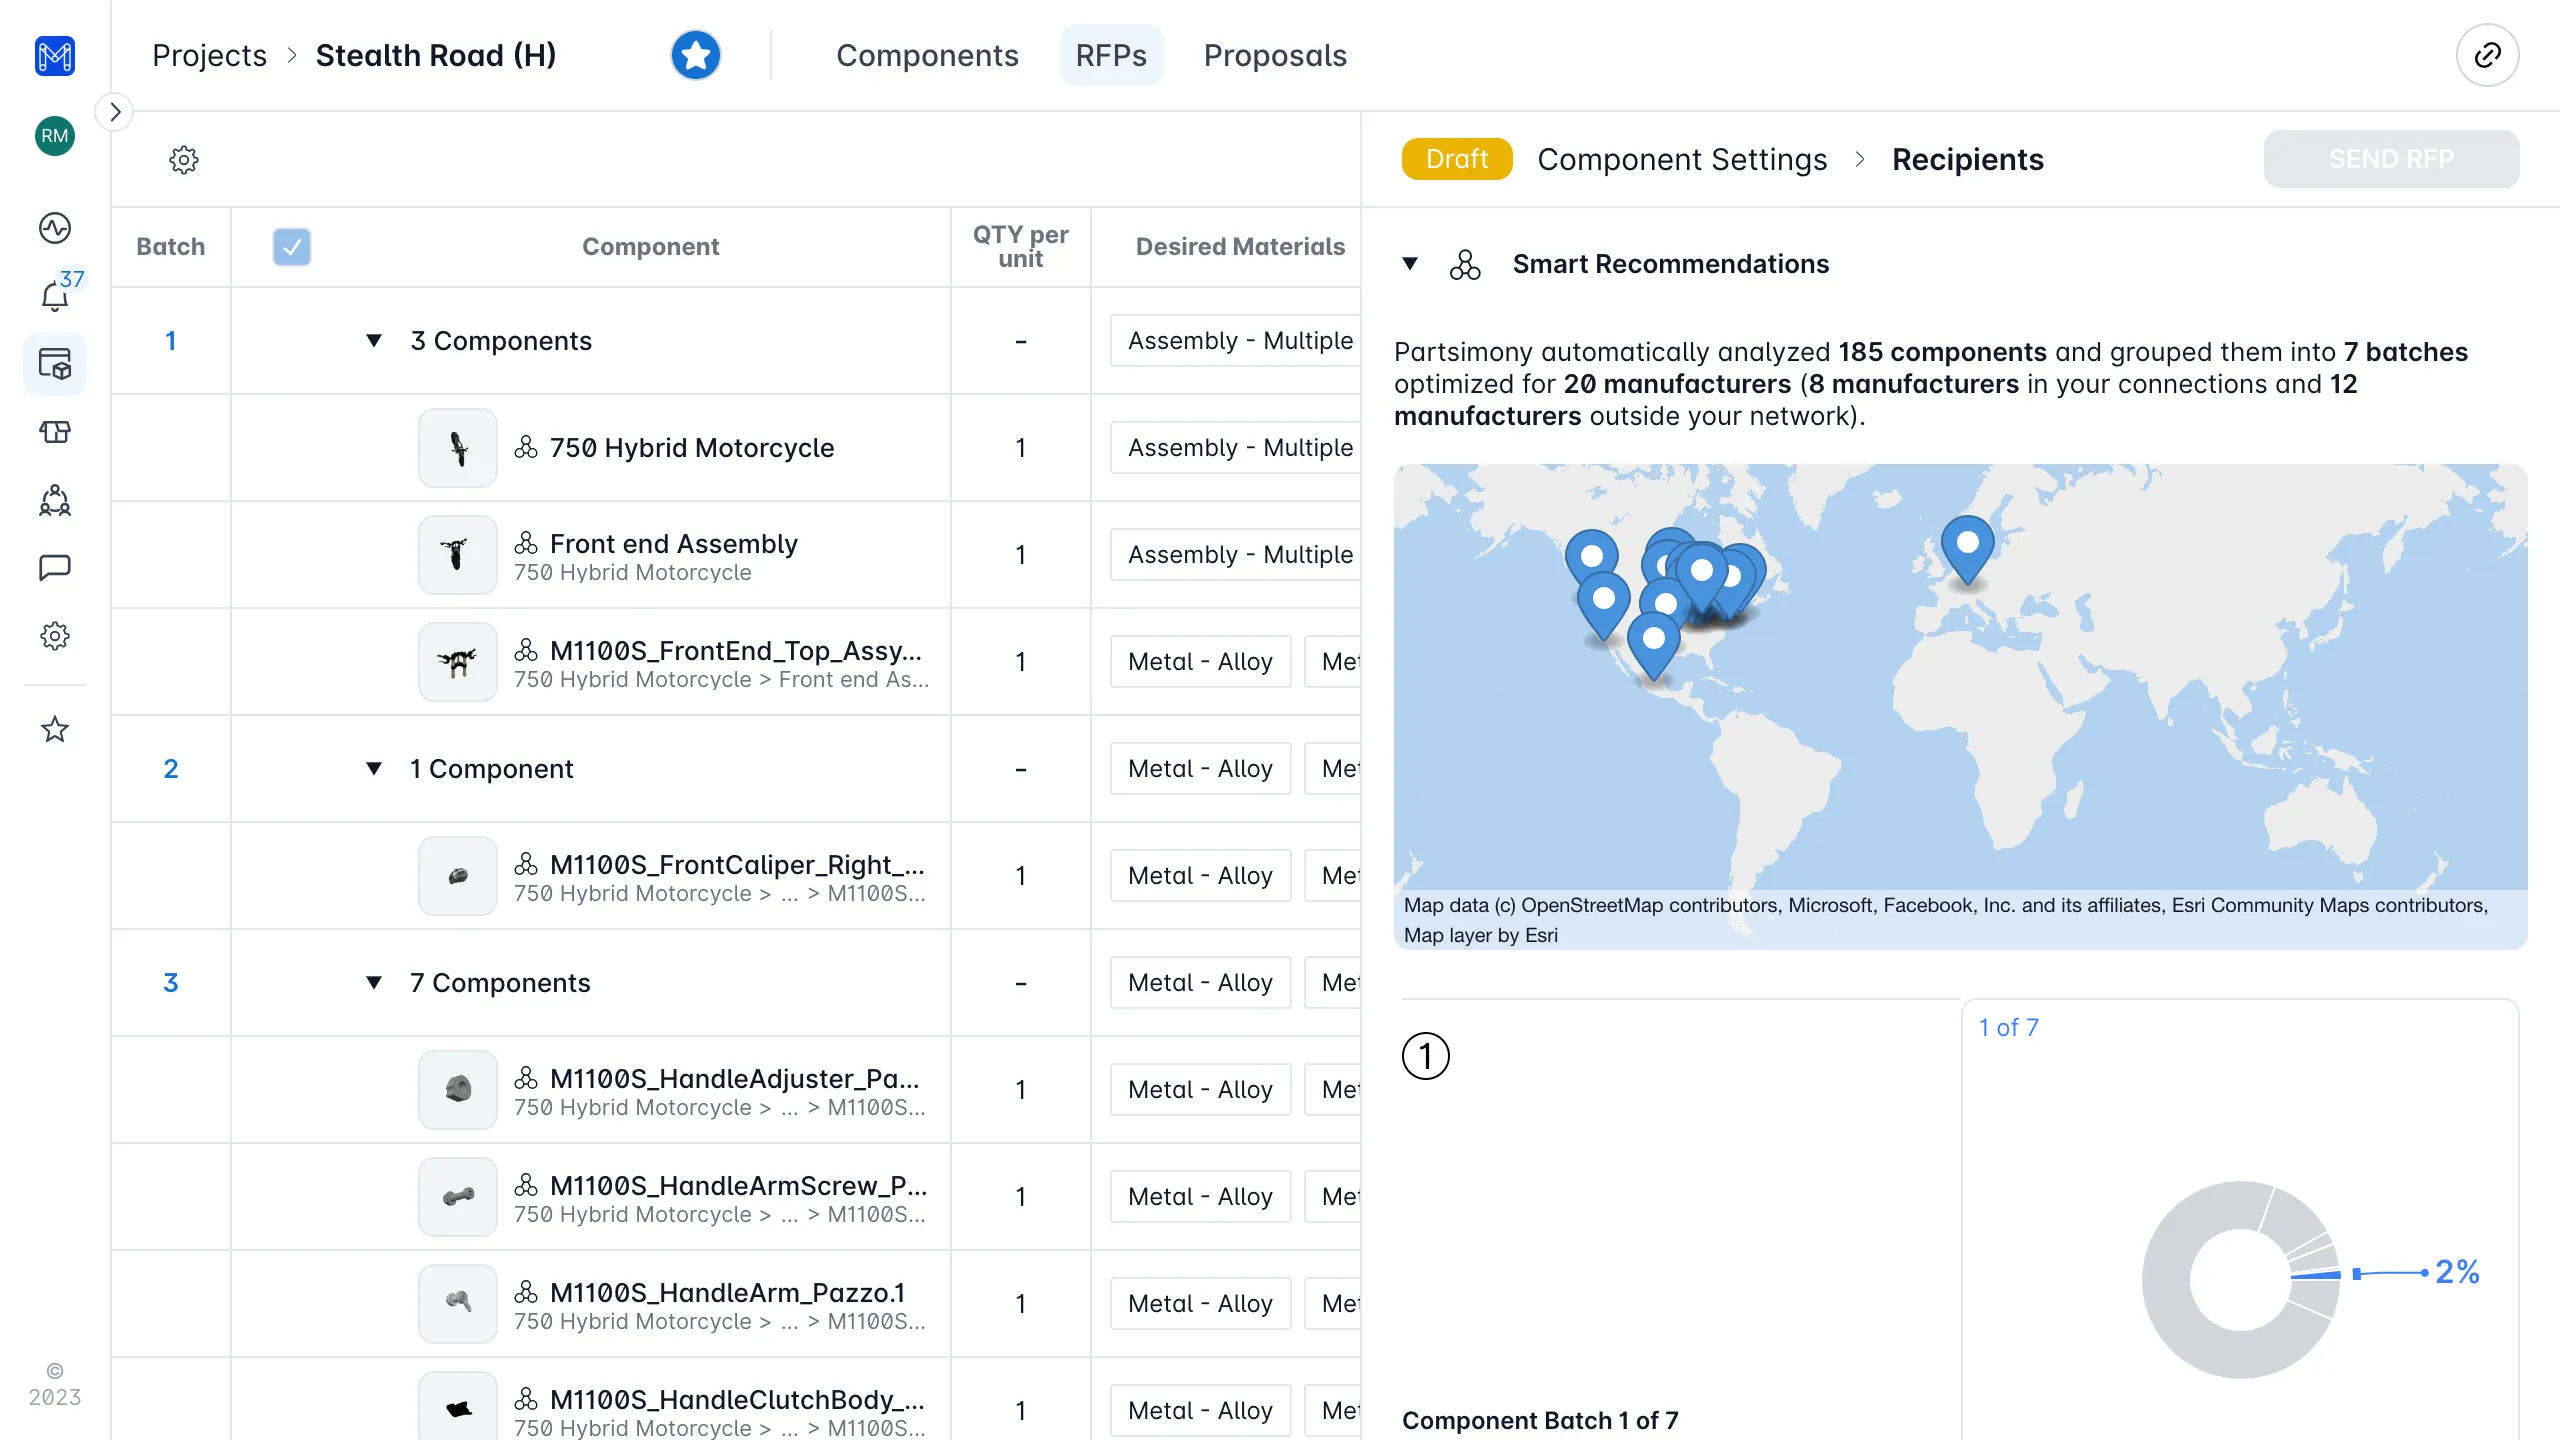The width and height of the screenshot is (2560, 1440).
Task: Switch to the Proposals tab
Action: (x=1275, y=55)
